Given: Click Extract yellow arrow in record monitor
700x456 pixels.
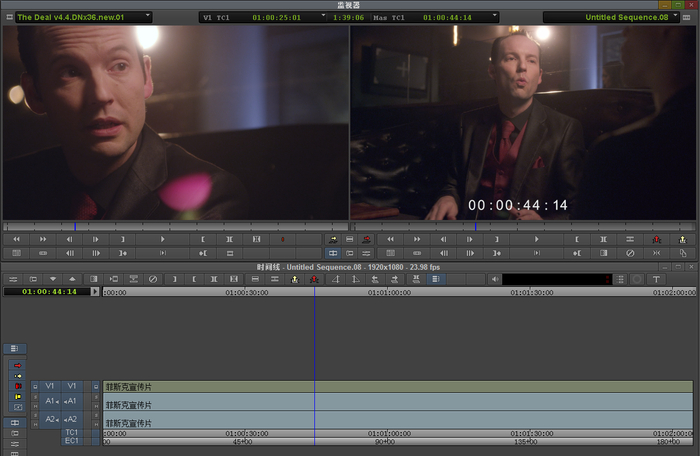Looking at the screenshot, I should (x=683, y=239).
